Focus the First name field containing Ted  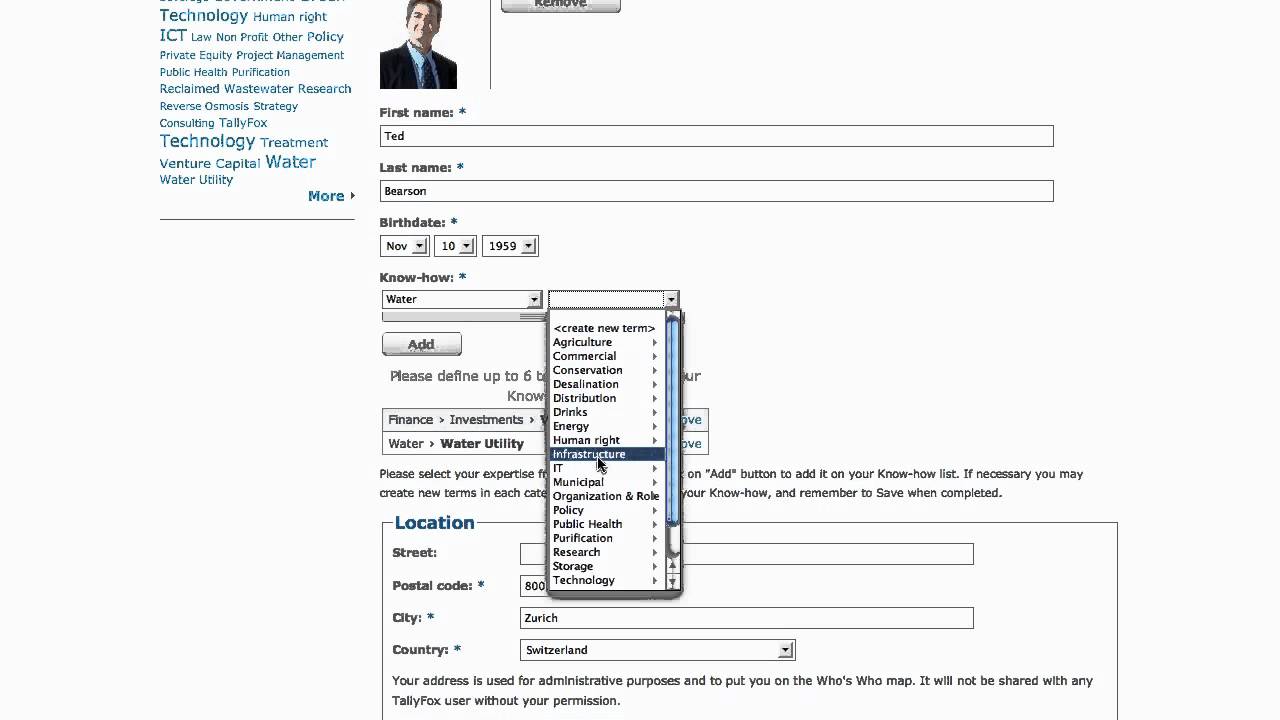pyautogui.click(x=716, y=136)
